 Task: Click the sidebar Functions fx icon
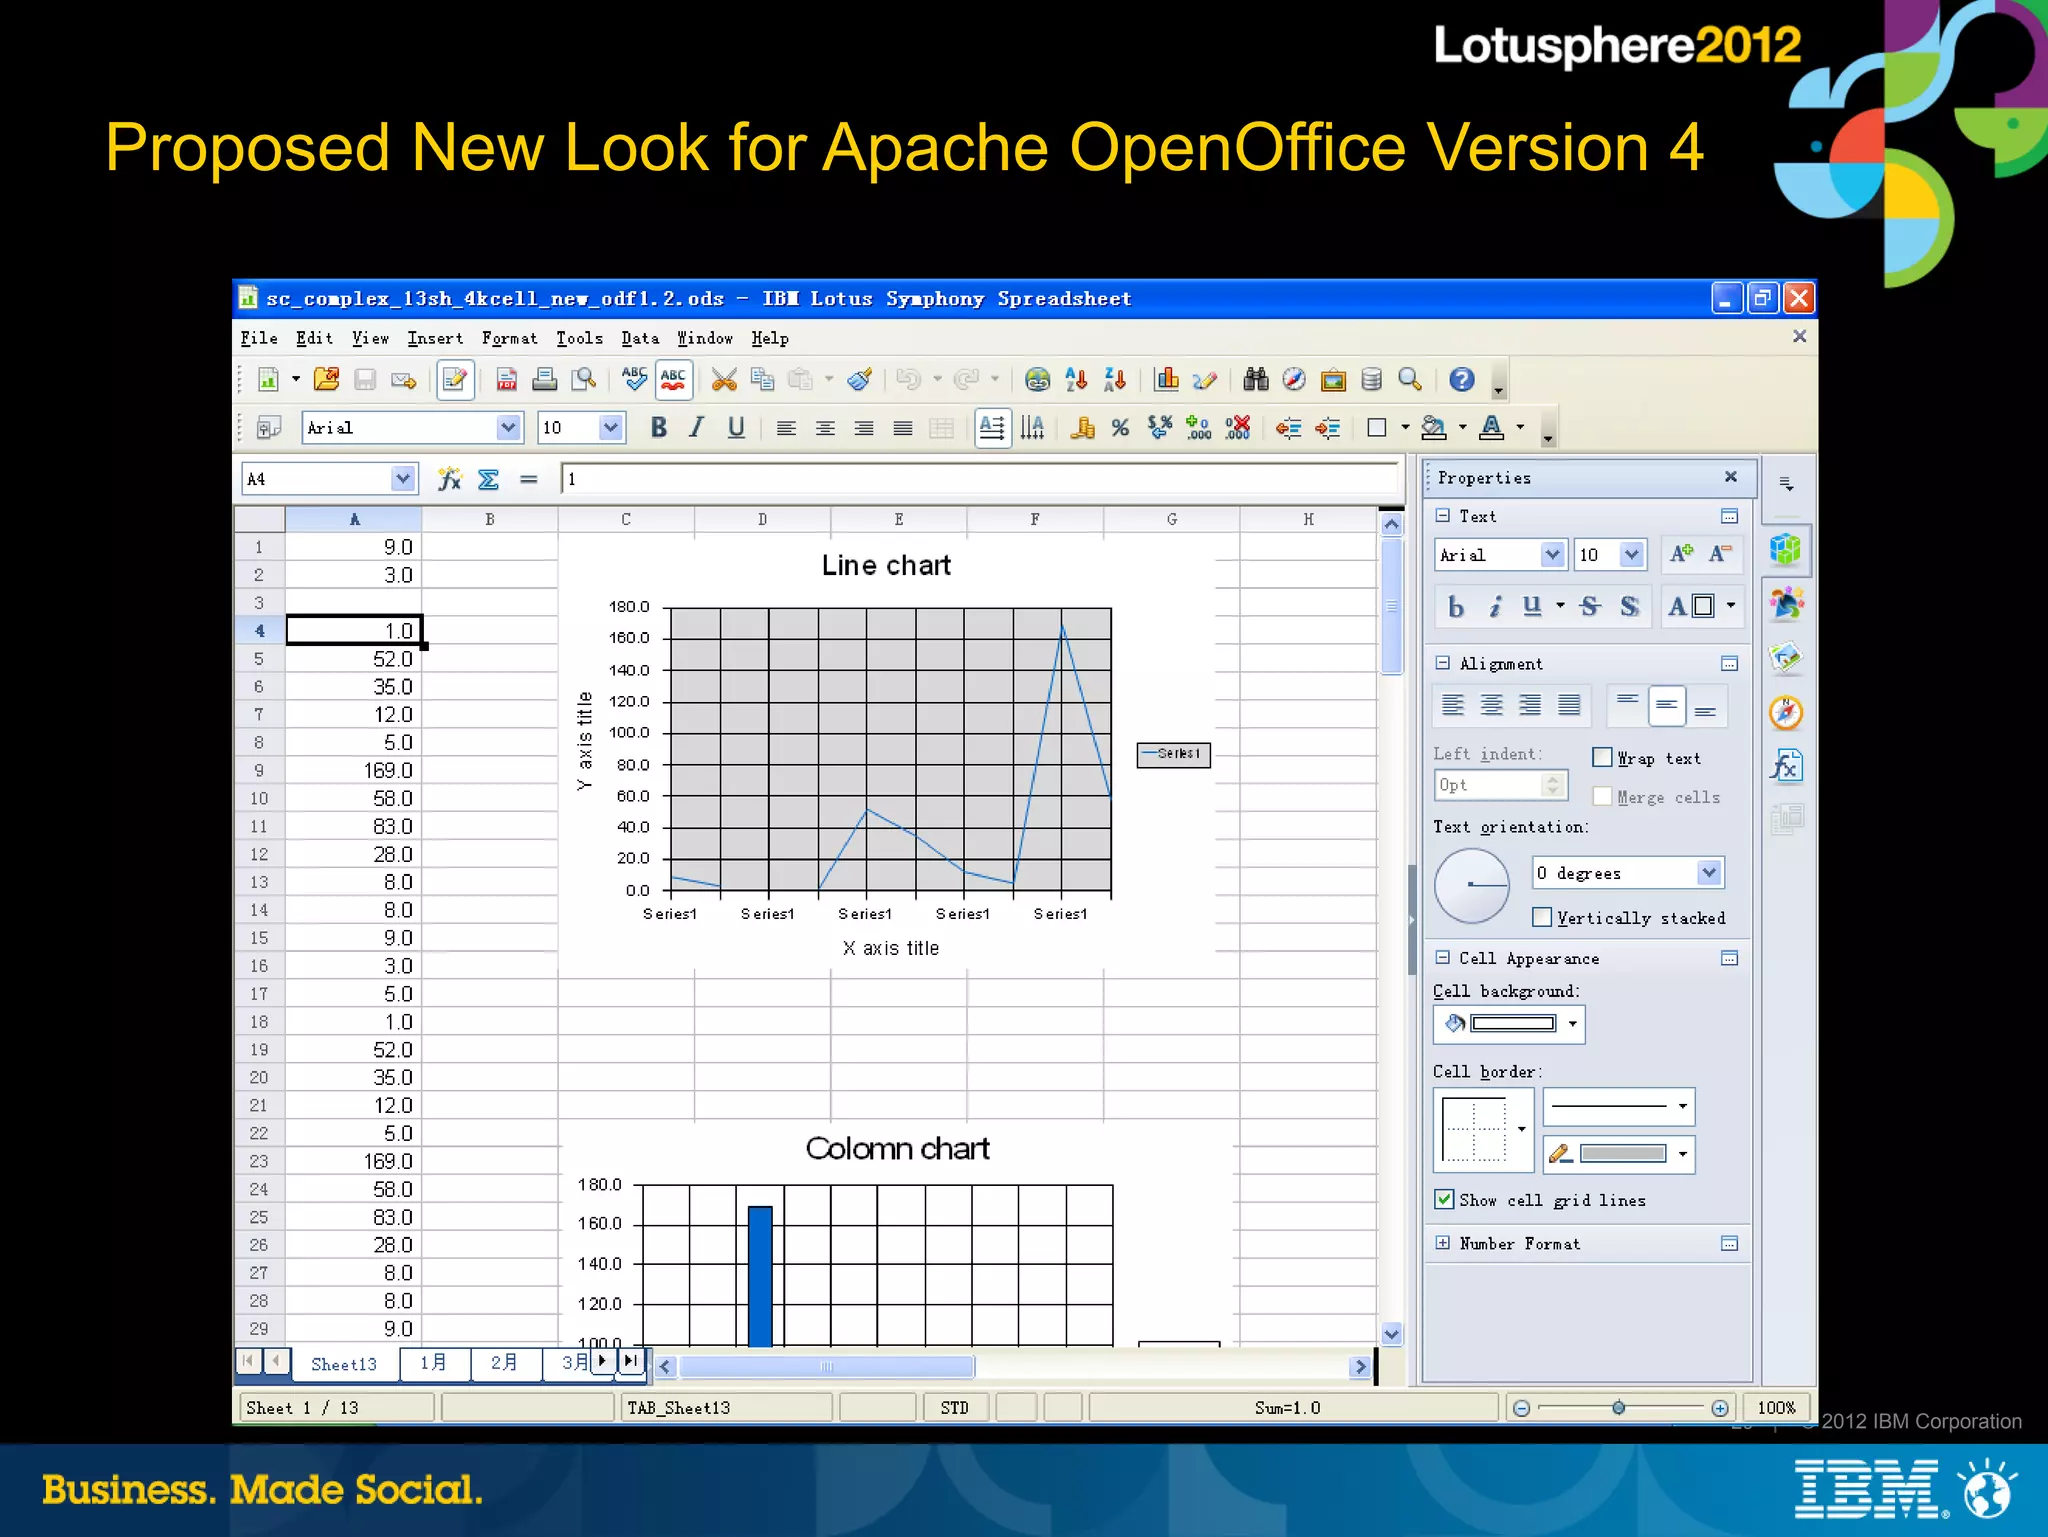tap(1786, 766)
